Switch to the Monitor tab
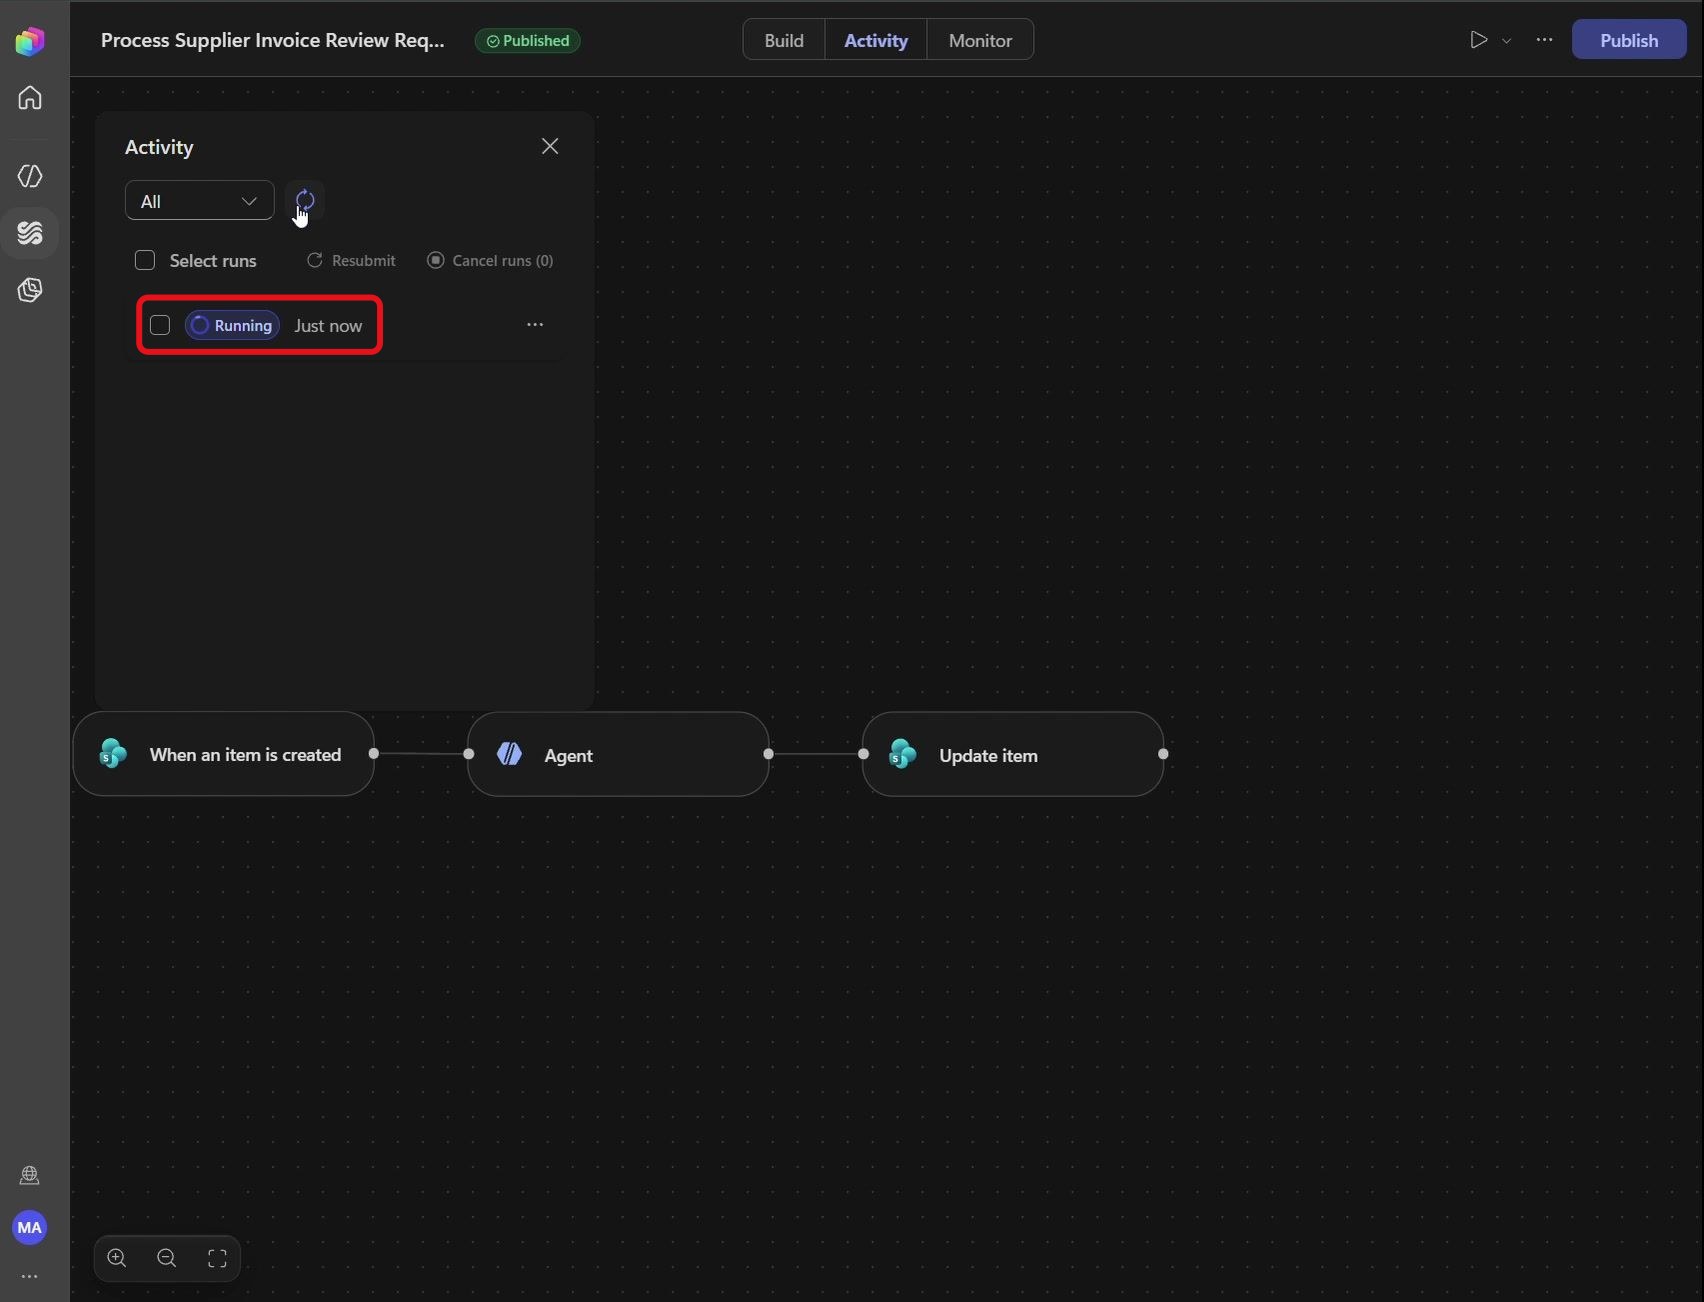Screen dimensions: 1704x1302 coord(980,40)
